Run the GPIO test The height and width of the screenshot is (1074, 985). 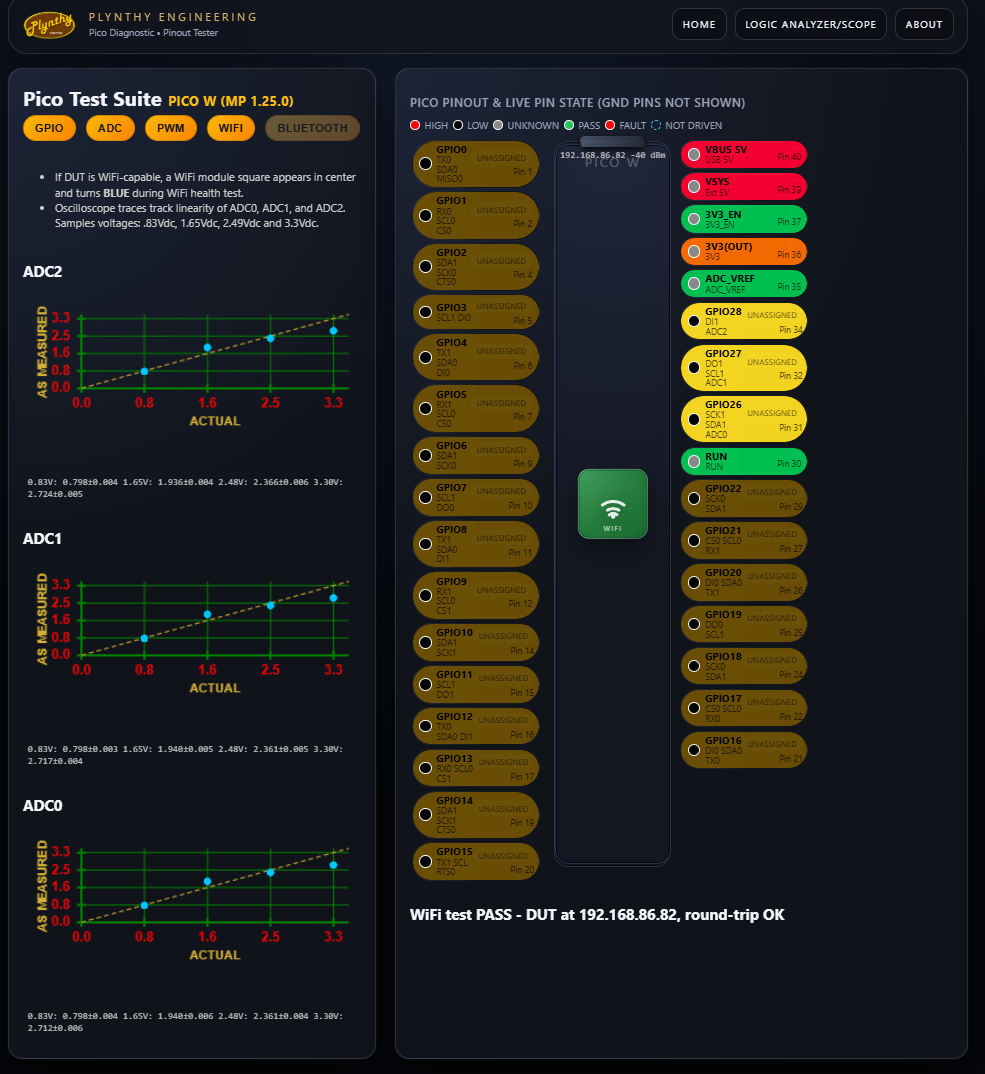click(49, 128)
